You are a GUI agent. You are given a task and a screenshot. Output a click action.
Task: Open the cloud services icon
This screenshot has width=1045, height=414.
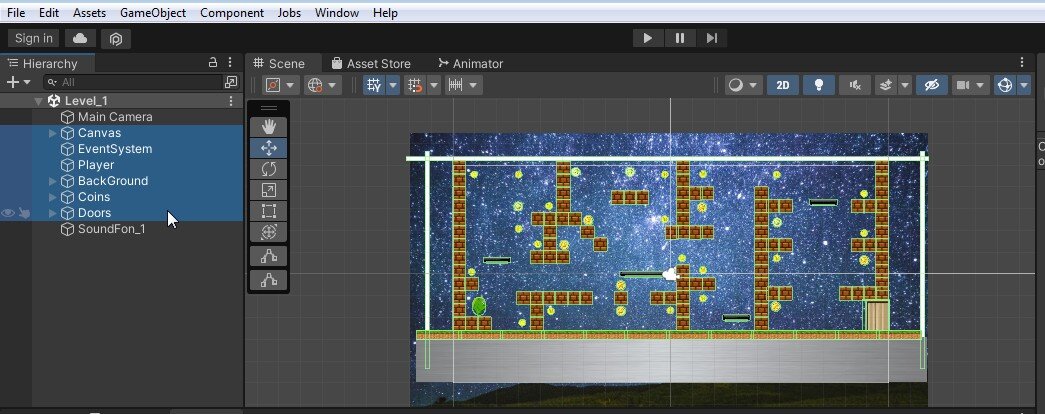(80, 39)
